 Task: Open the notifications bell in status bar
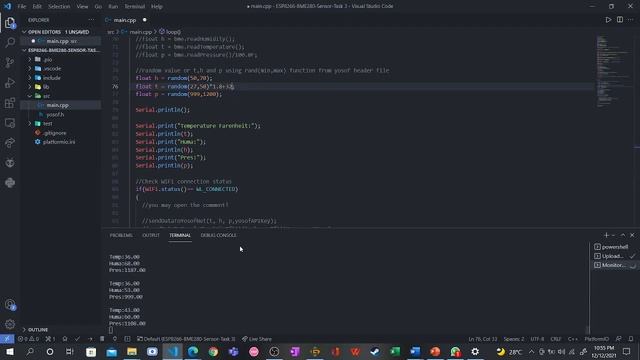coord(631,339)
